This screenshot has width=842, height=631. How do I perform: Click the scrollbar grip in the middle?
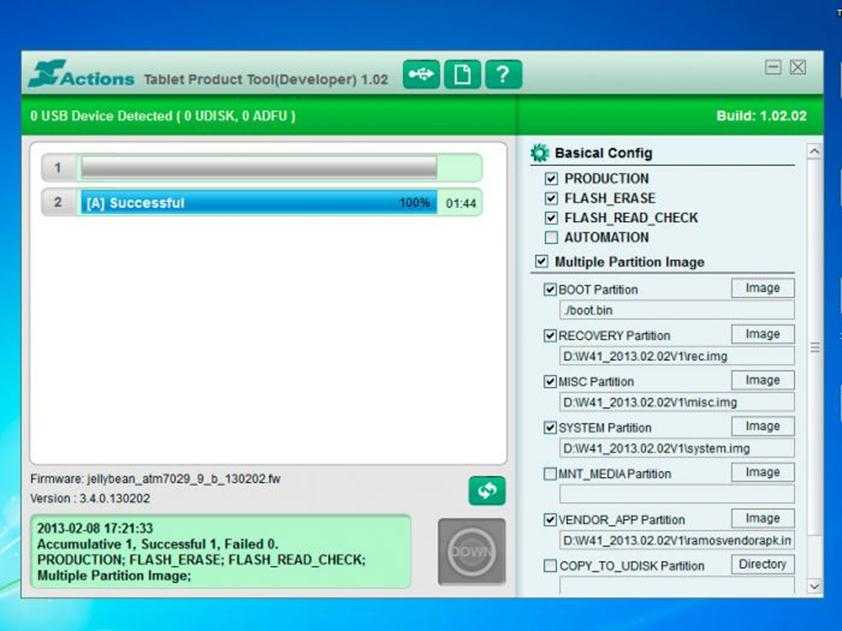coord(814,347)
